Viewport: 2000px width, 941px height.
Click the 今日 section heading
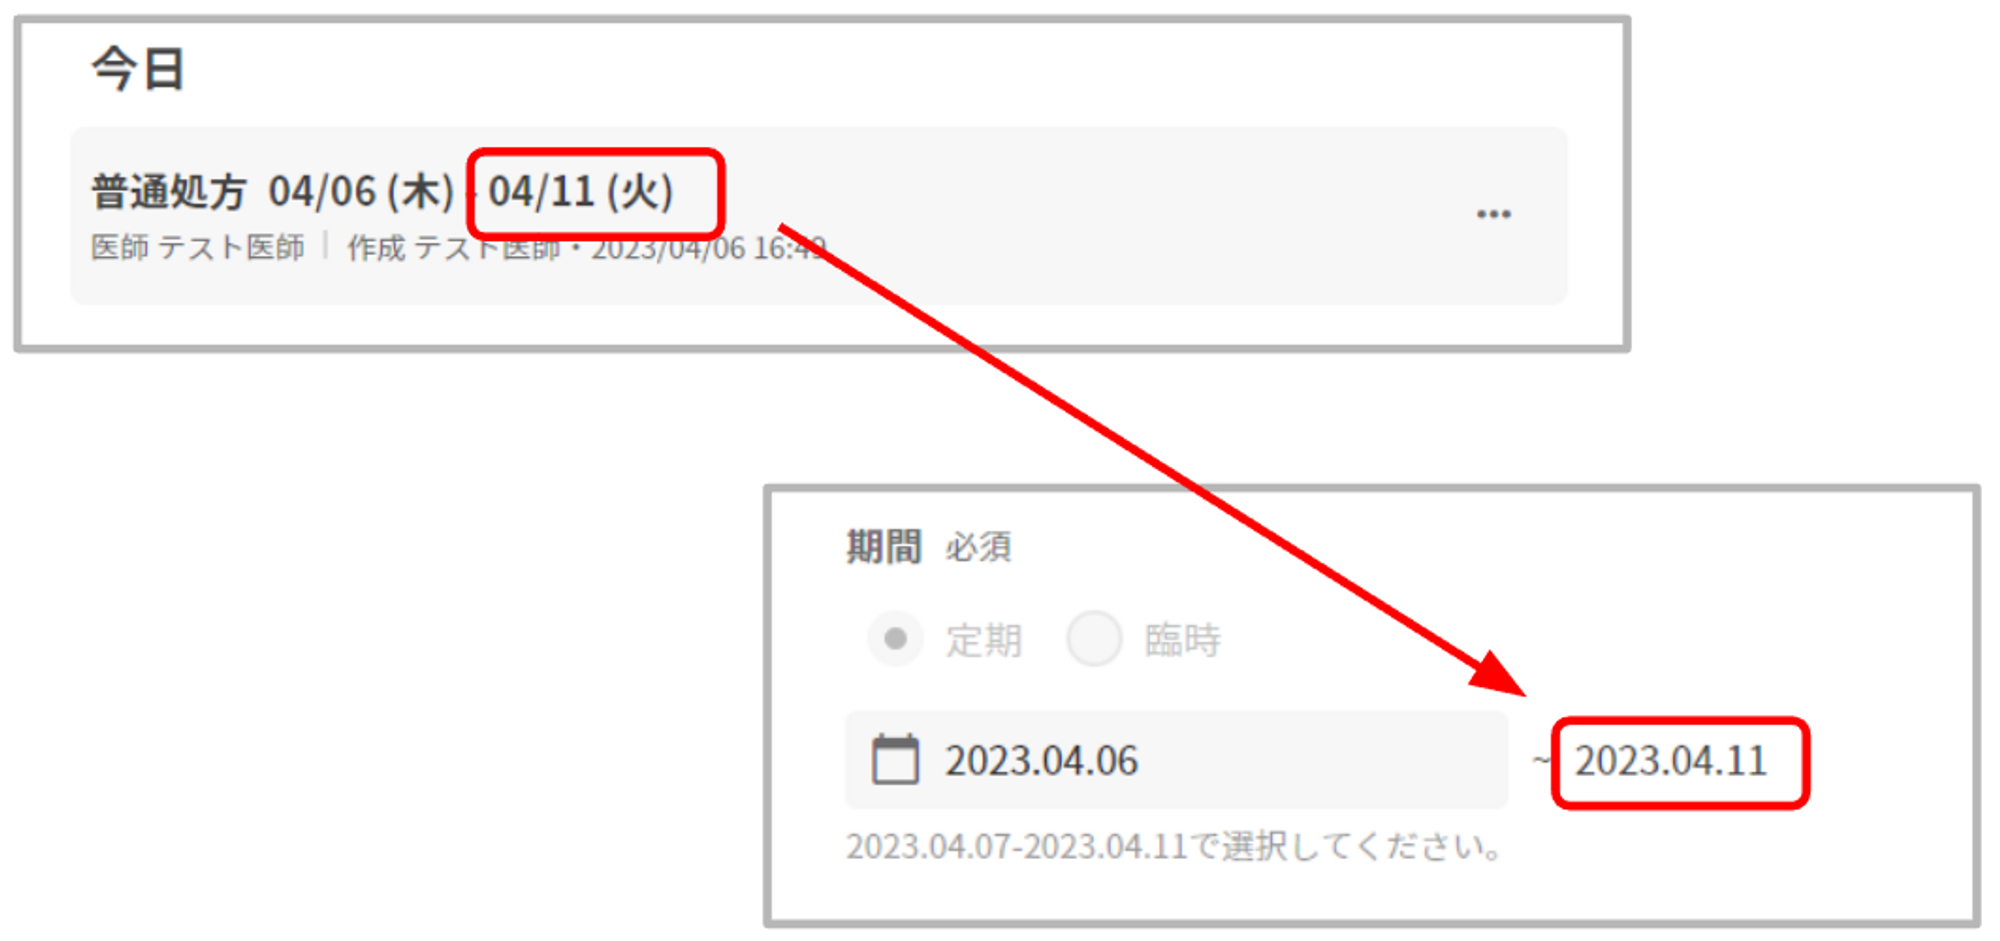click(138, 69)
